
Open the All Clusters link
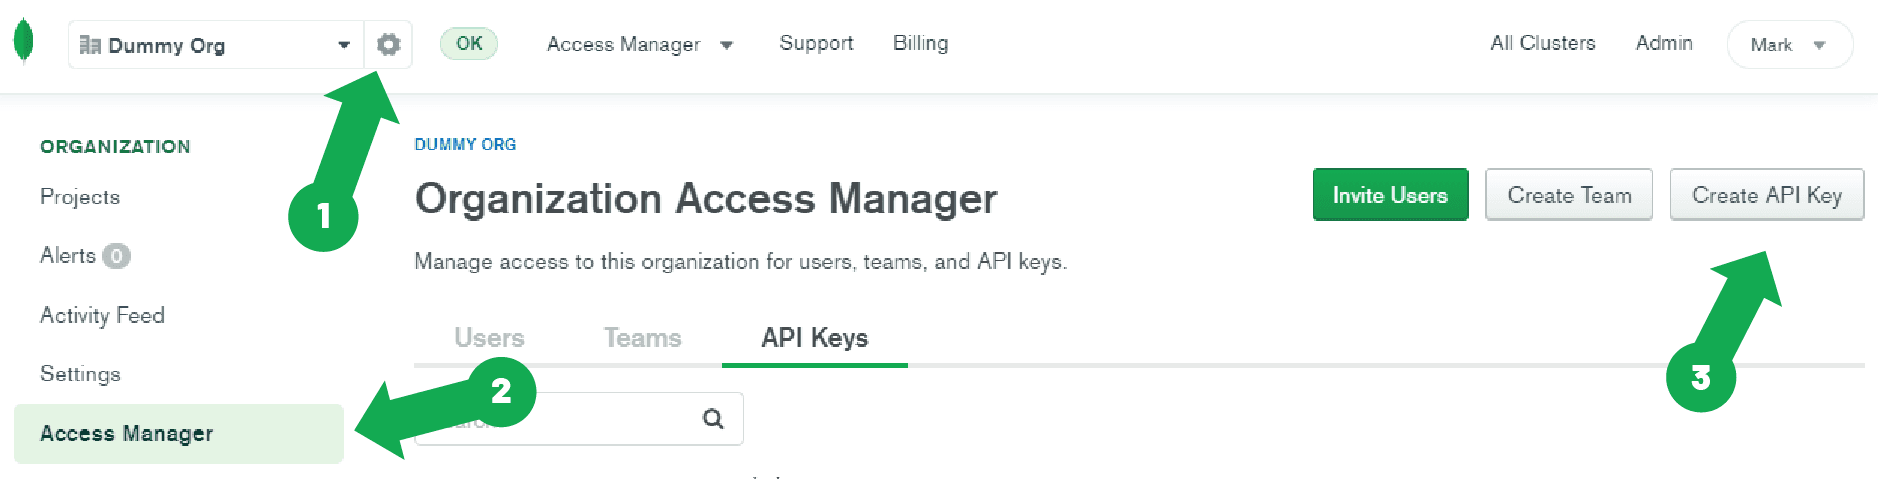(x=1542, y=43)
